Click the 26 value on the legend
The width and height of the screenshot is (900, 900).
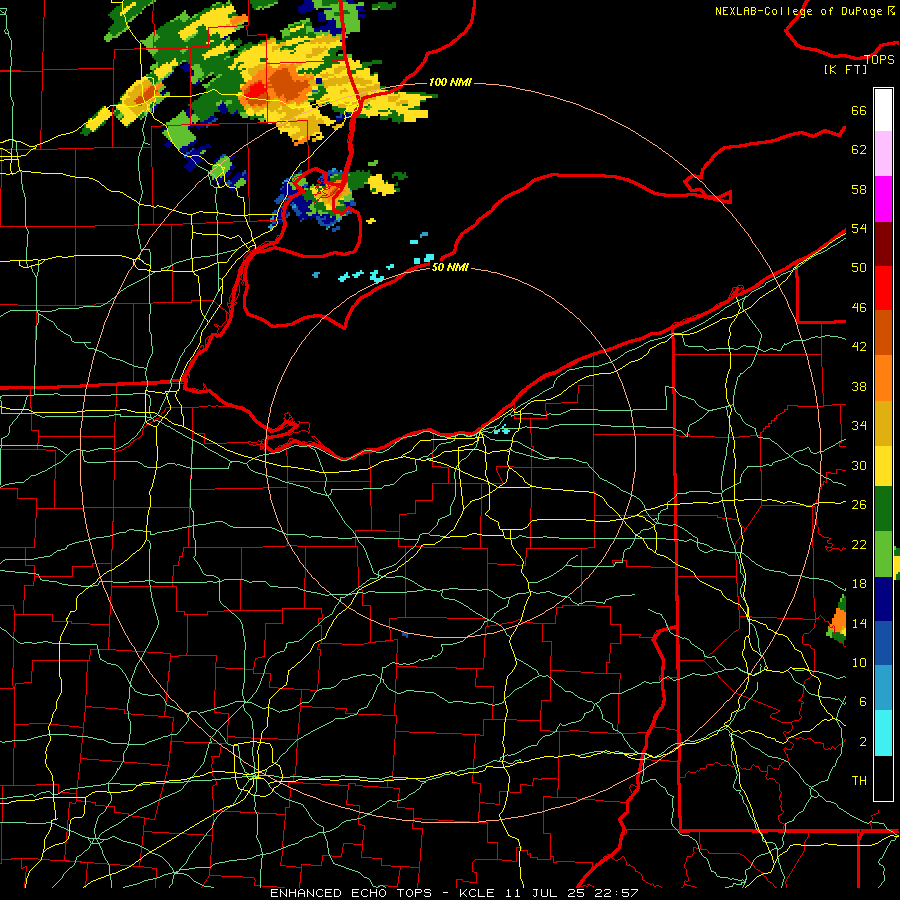pyautogui.click(x=859, y=505)
